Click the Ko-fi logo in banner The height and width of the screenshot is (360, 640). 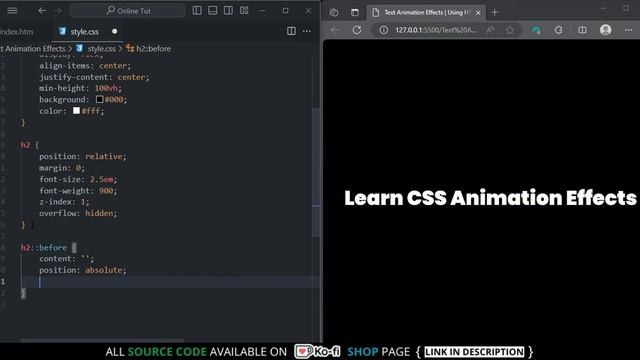pyautogui.click(x=318, y=351)
